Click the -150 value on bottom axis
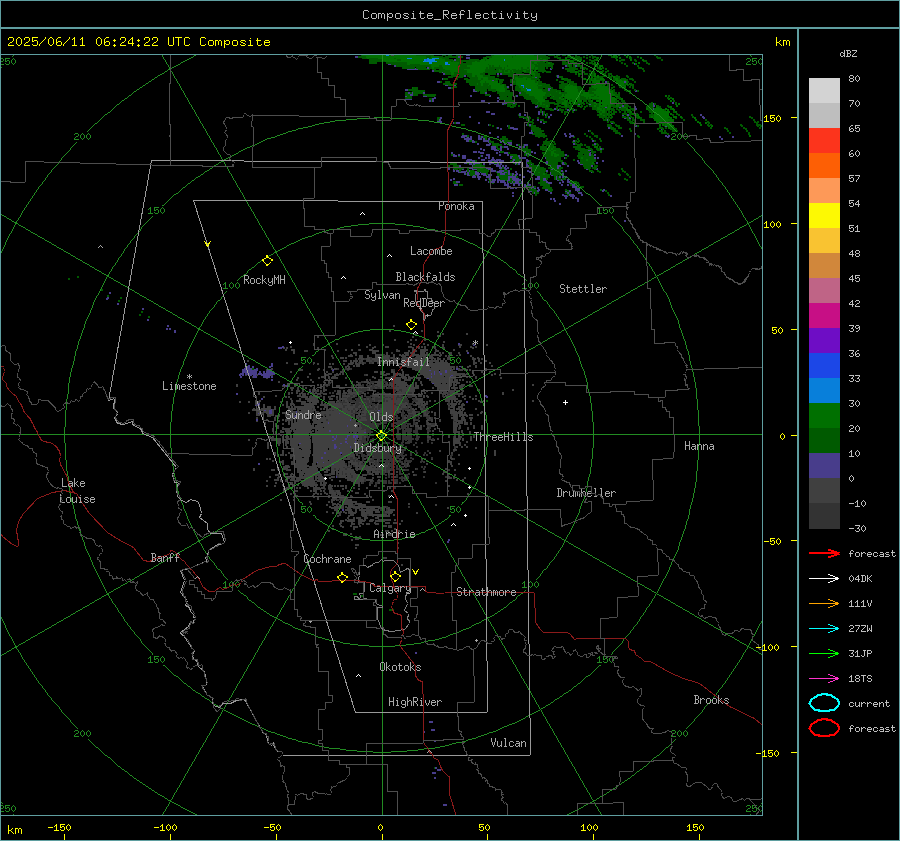 coord(59,827)
